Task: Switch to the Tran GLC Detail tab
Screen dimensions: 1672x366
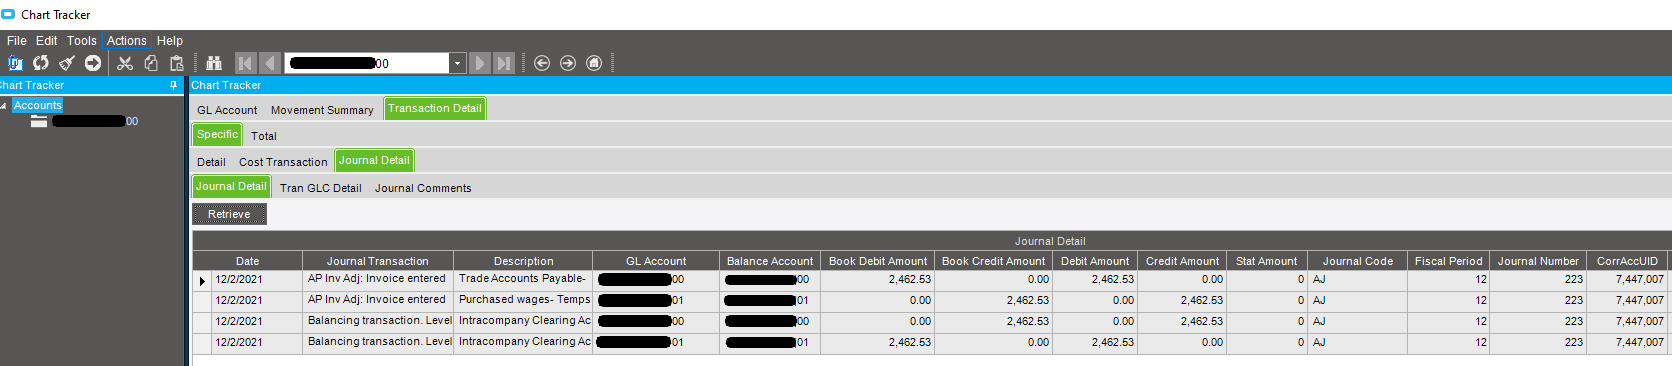Action: coord(321,188)
